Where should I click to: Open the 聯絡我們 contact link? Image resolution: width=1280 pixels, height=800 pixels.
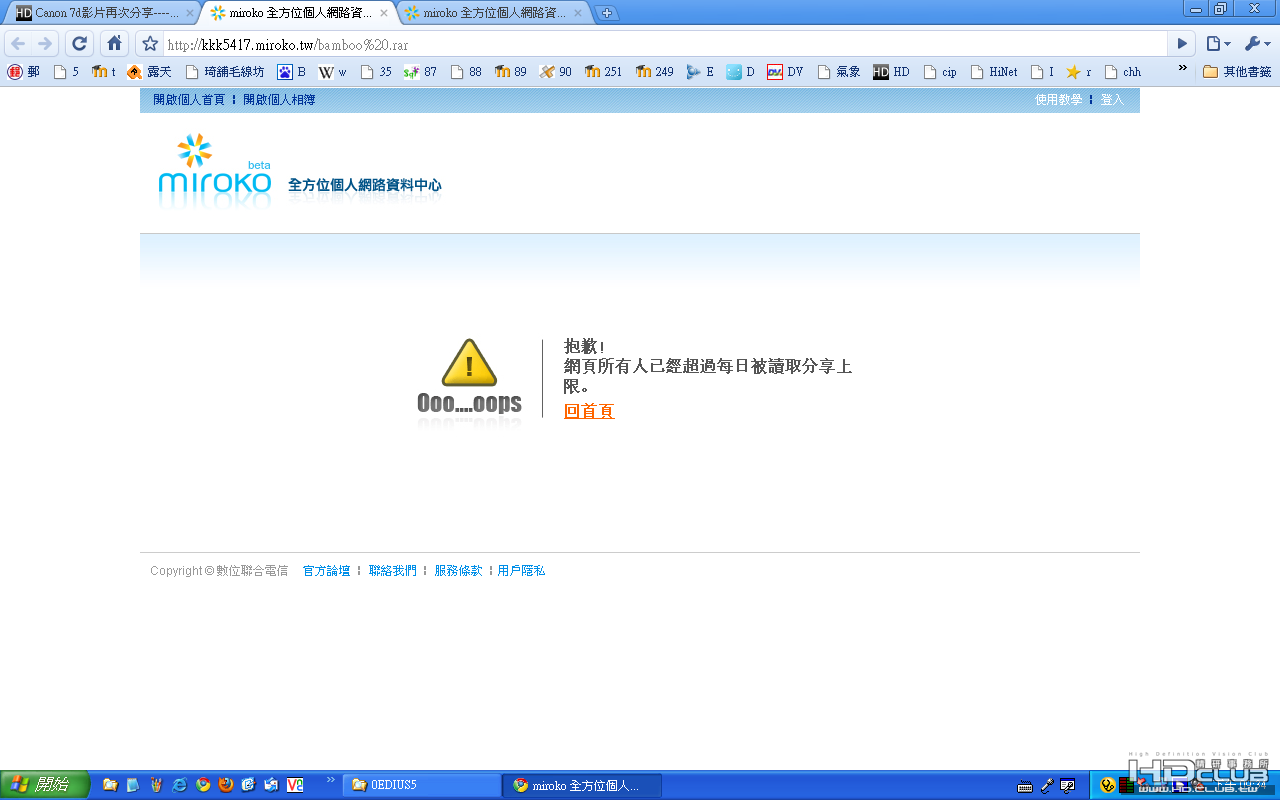tap(393, 571)
